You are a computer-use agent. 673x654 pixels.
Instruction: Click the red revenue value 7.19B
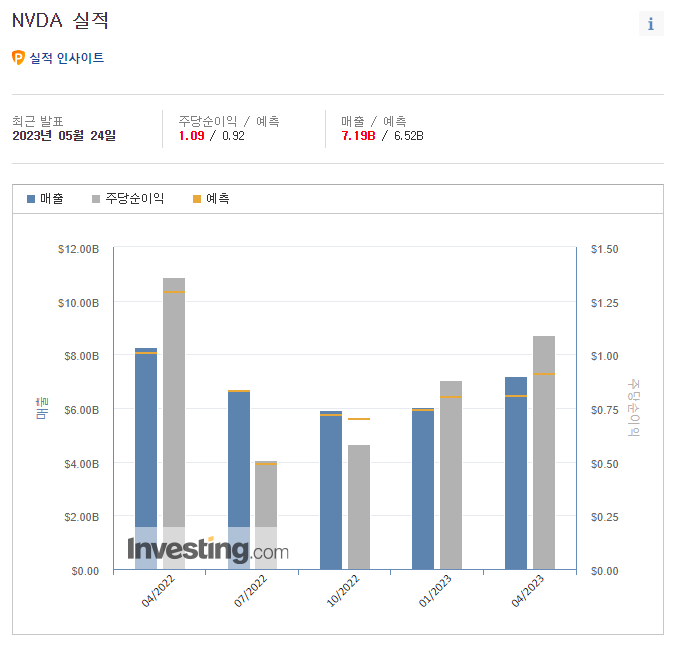coord(358,136)
